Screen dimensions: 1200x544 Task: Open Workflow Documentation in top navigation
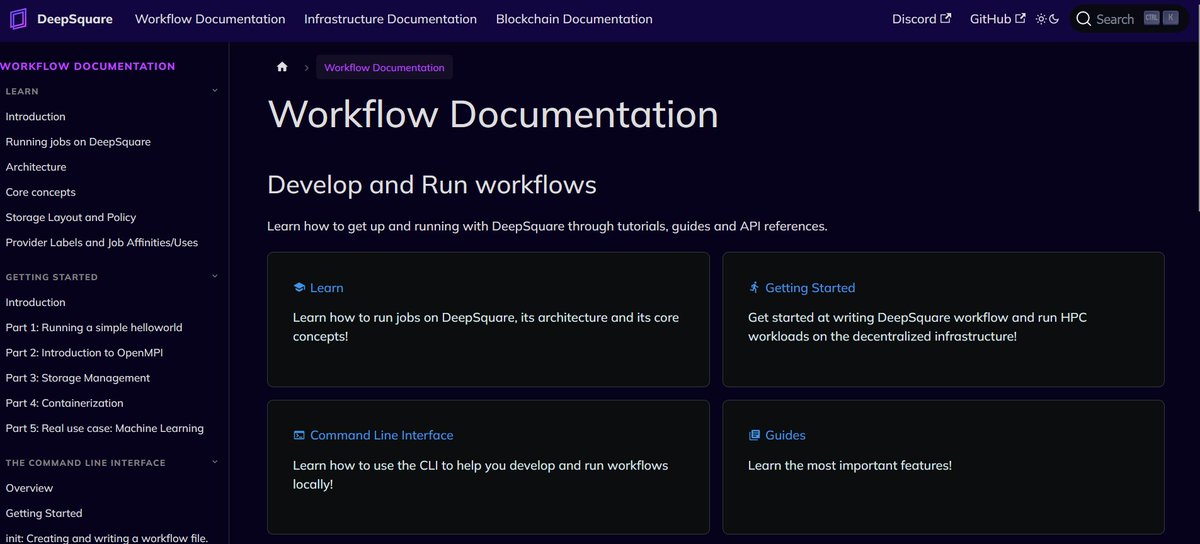tap(210, 19)
